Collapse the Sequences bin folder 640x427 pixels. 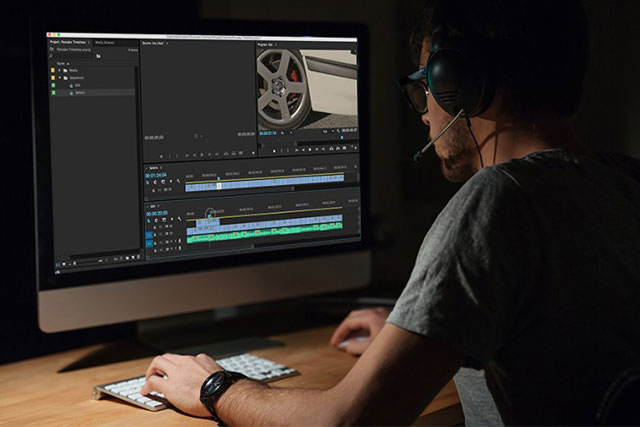61,78
